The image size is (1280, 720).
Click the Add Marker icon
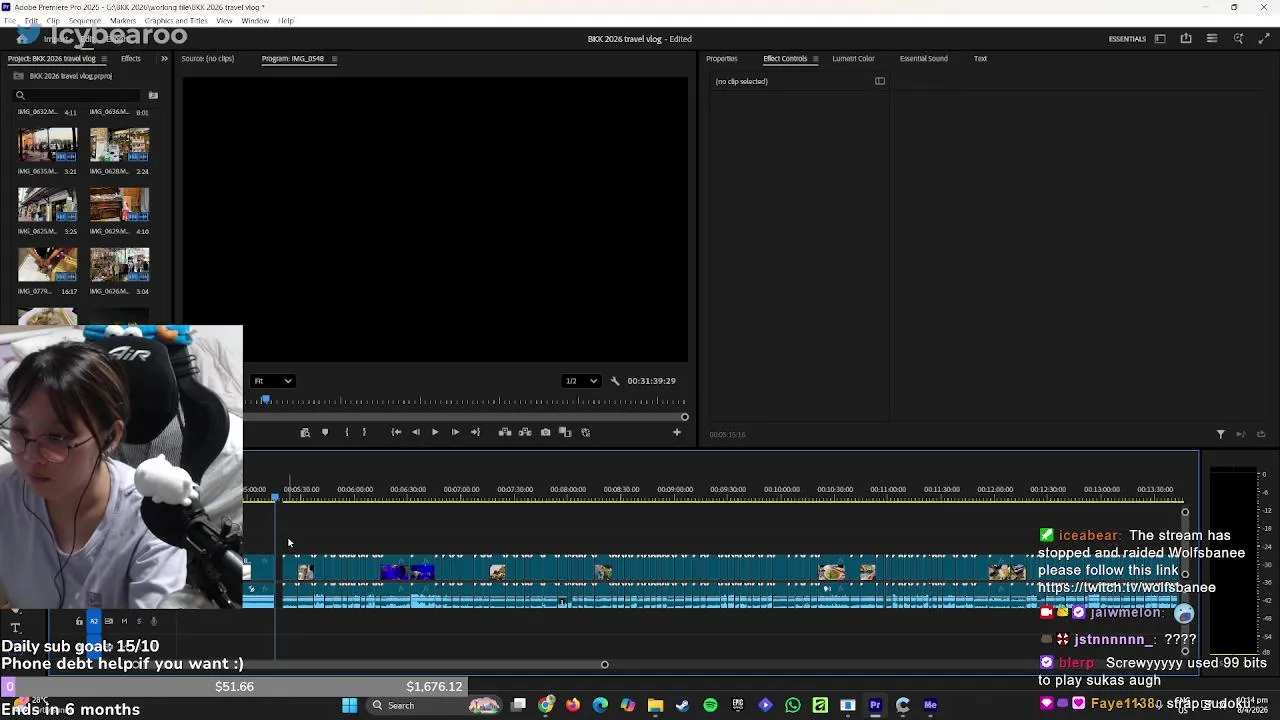coord(325,432)
